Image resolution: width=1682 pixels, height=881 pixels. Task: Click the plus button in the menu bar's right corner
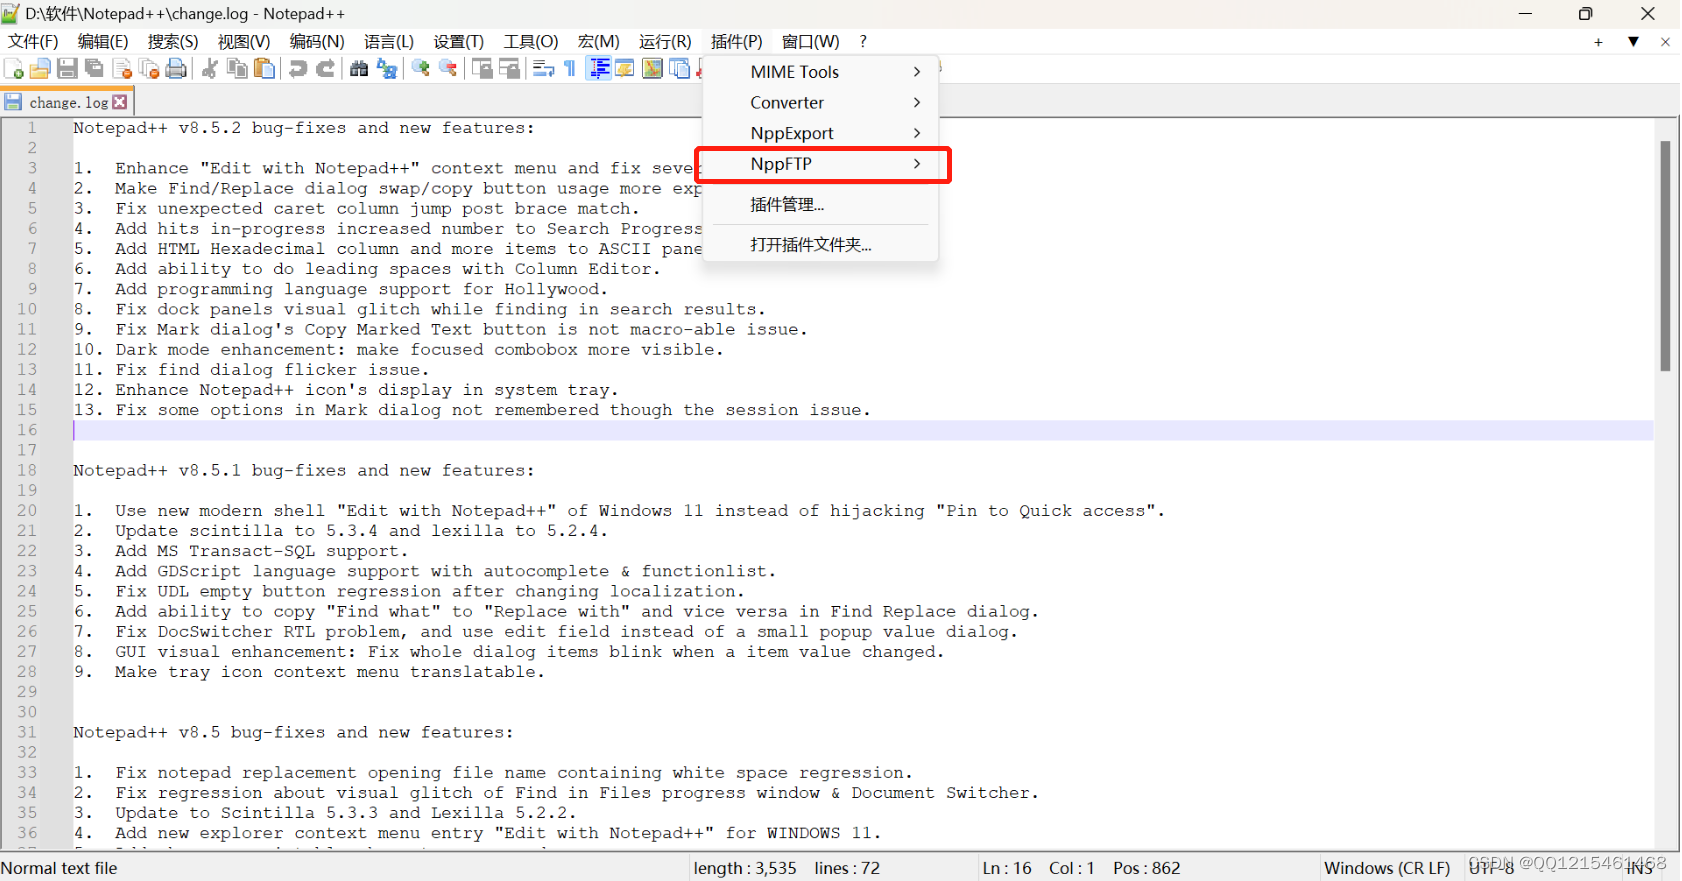(1599, 42)
